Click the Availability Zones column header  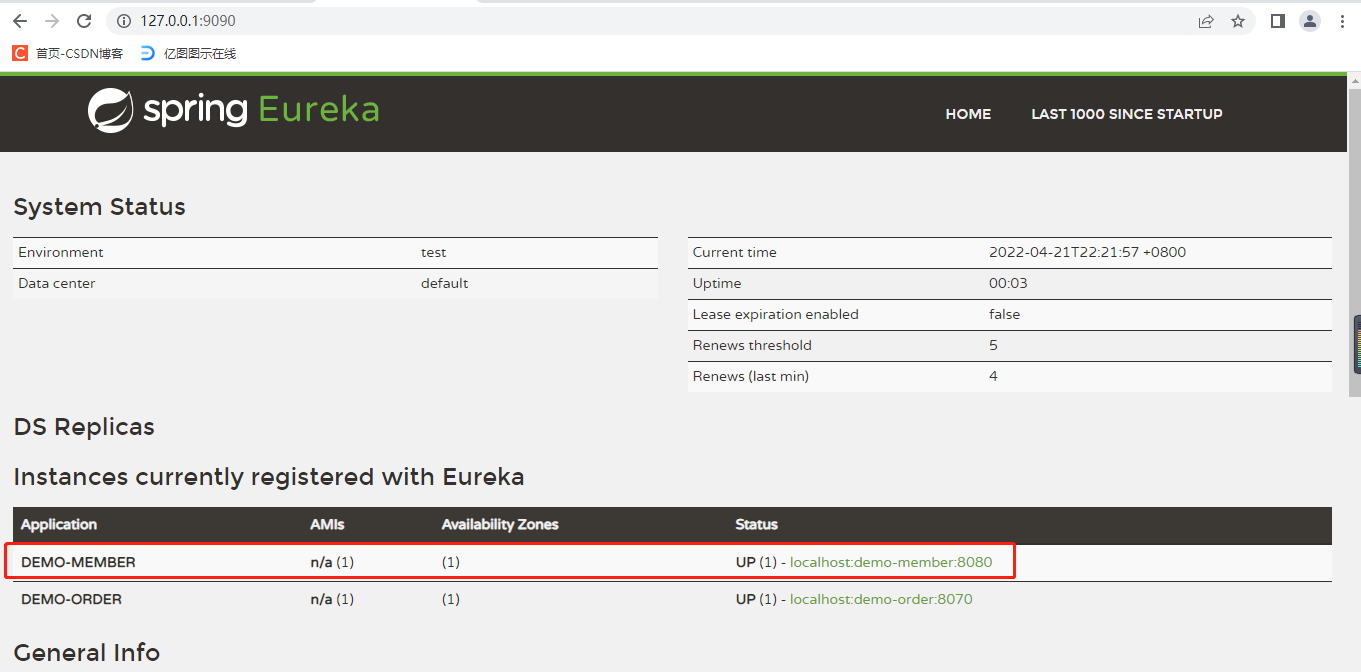(500, 524)
